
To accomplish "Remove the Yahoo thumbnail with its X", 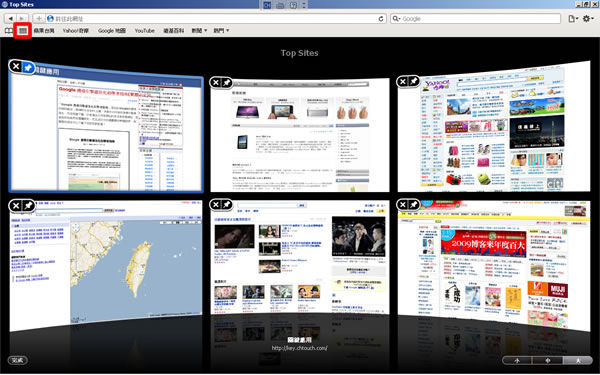I will [403, 82].
